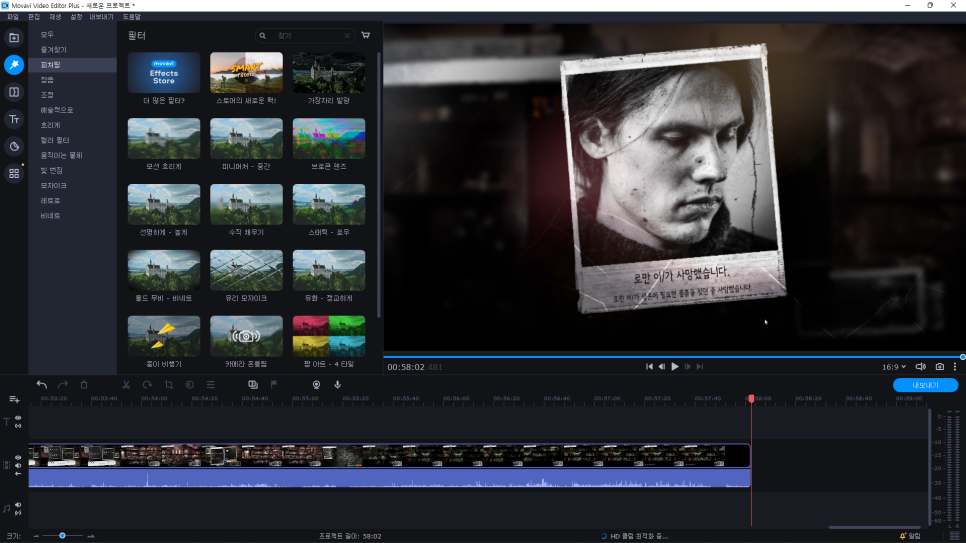Add a marker with the flag icon
This screenshot has height=543, width=966.
click(274, 385)
